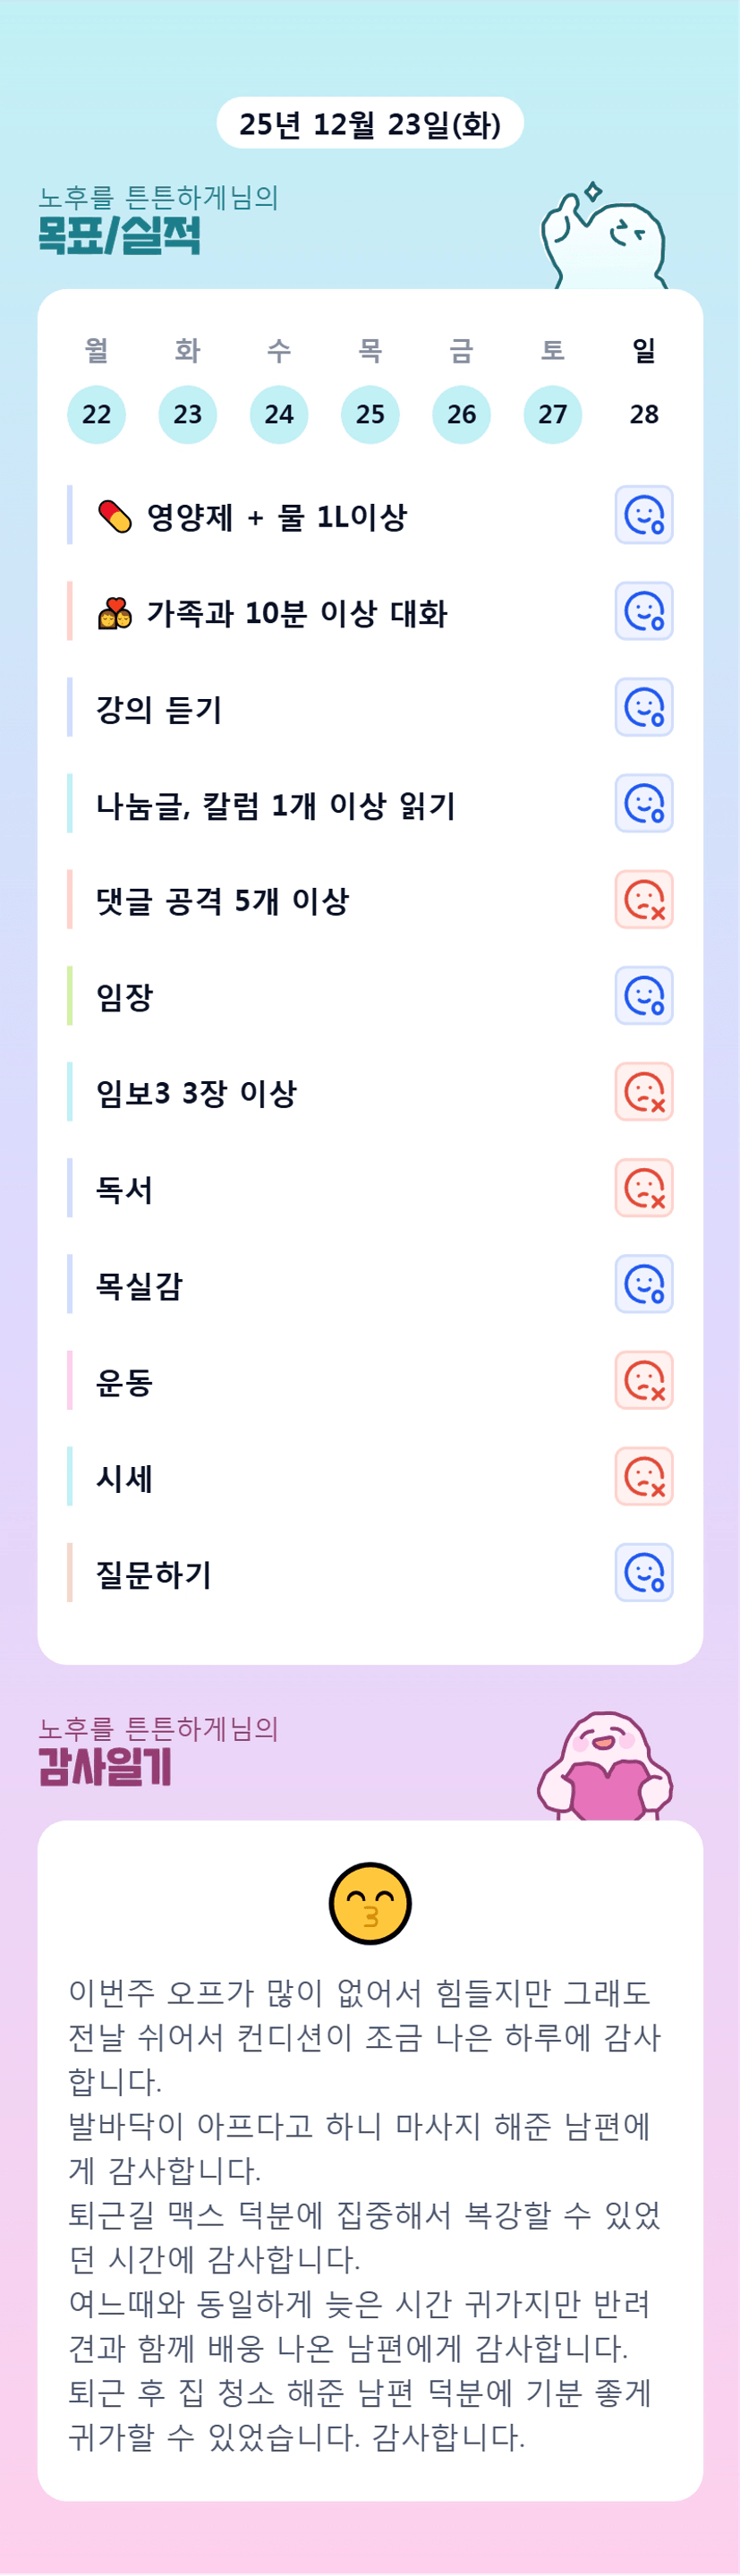This screenshot has width=740, height=2576.
Task: Click the kissing face emoji in 감사일기
Action: click(370, 1903)
